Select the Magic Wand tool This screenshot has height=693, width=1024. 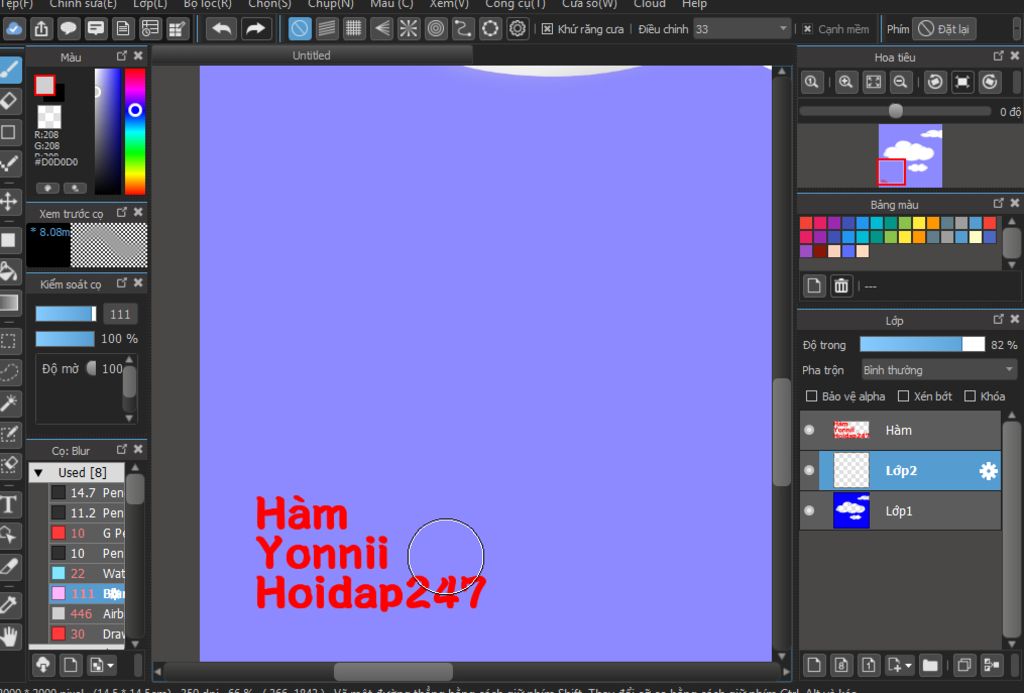pos(9,404)
